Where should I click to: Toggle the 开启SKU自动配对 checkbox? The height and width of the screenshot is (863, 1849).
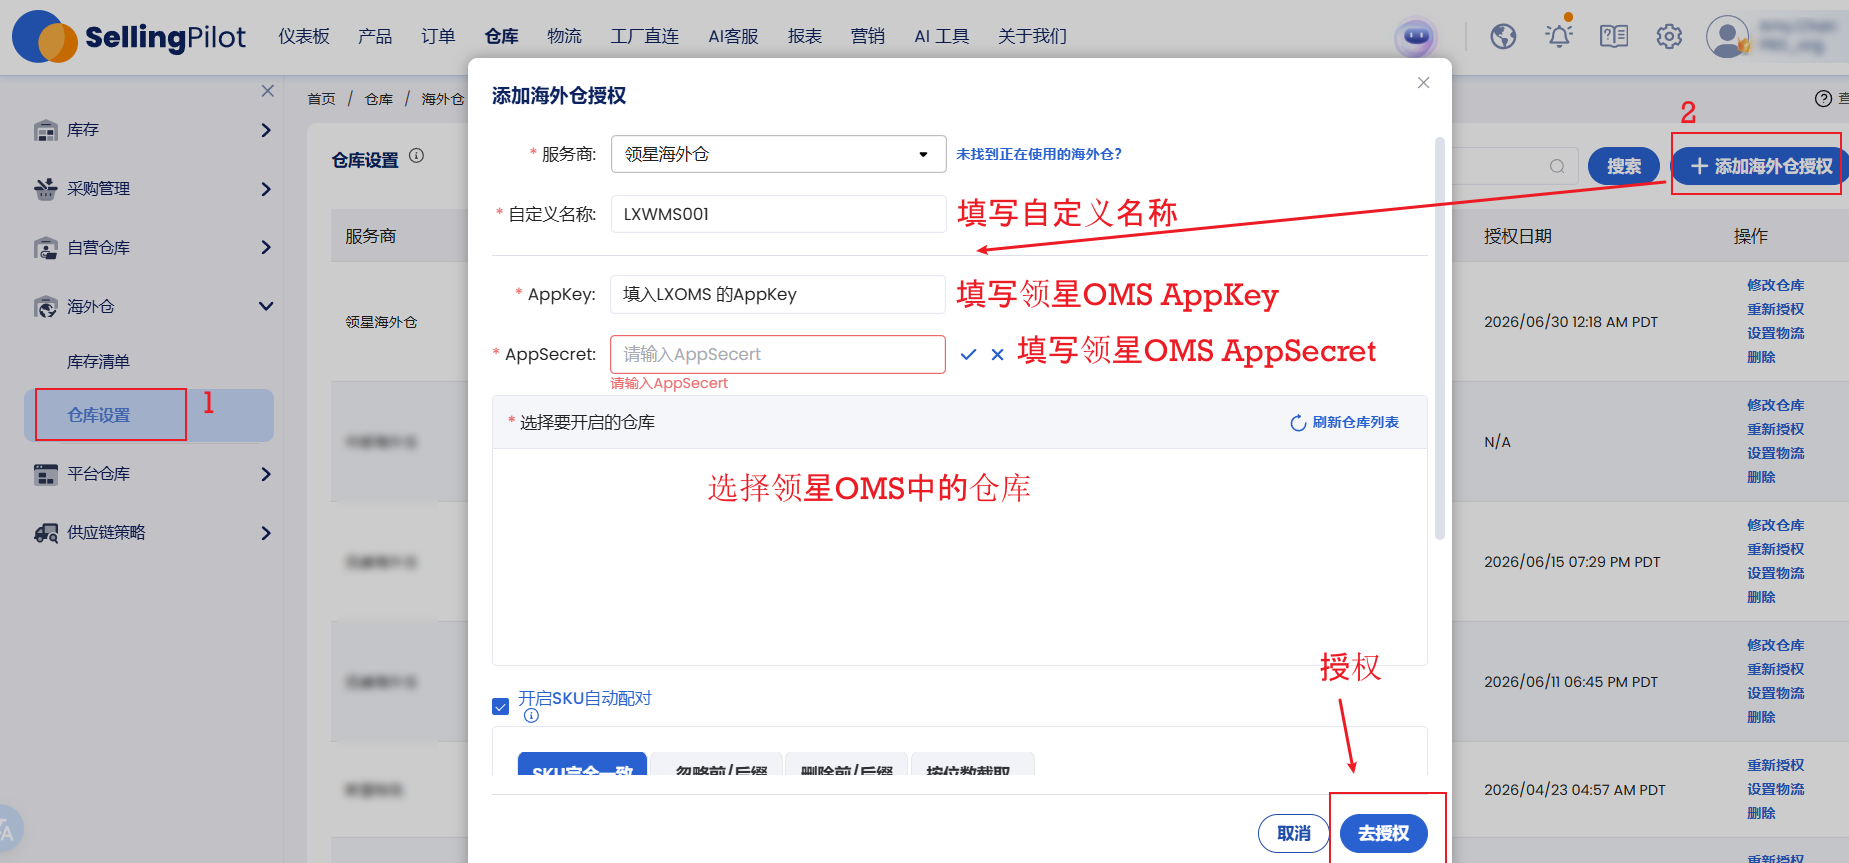(x=501, y=707)
